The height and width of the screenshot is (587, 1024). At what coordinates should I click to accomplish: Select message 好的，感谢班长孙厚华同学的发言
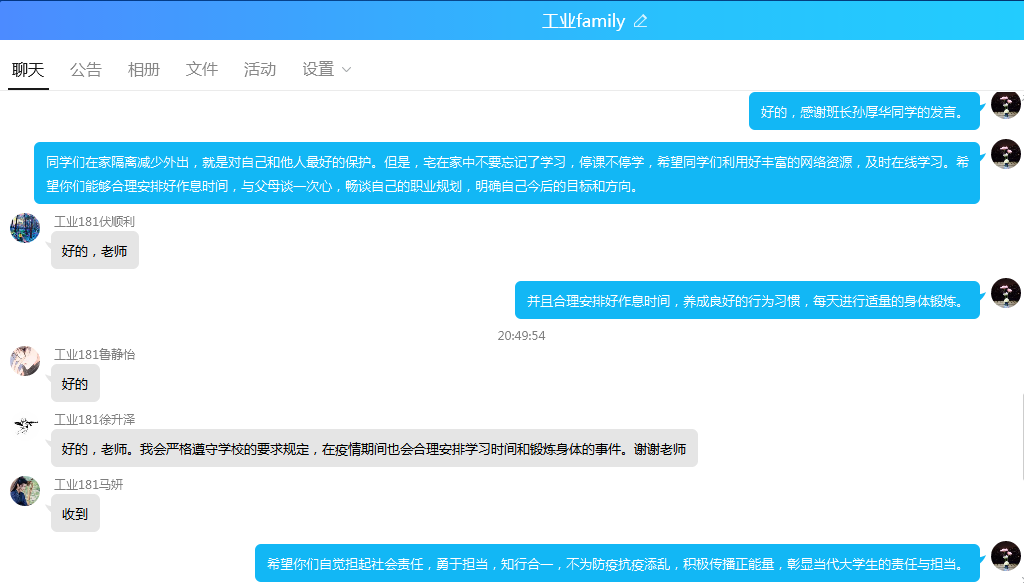point(864,111)
